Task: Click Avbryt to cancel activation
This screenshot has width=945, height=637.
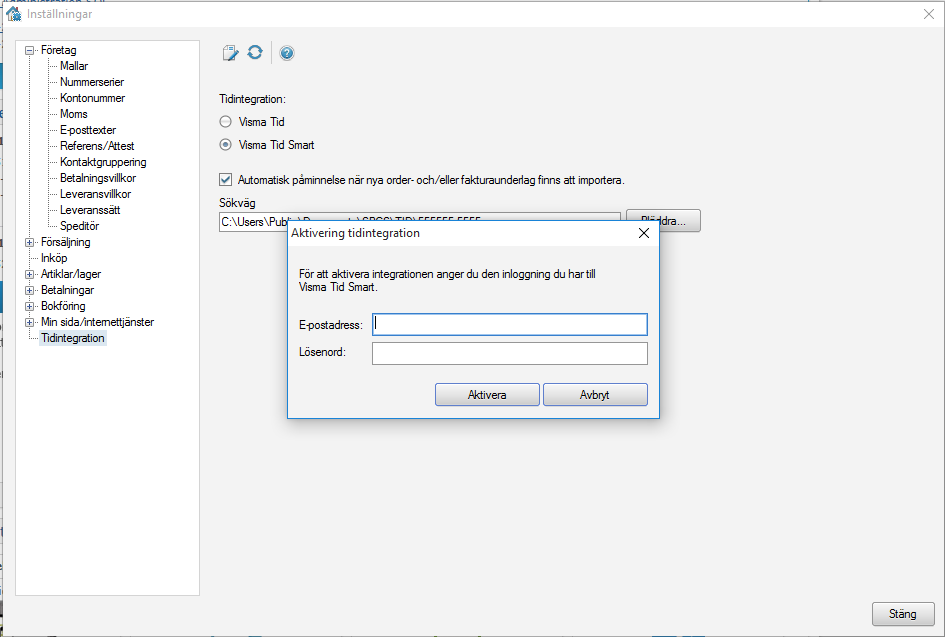Action: coord(595,395)
